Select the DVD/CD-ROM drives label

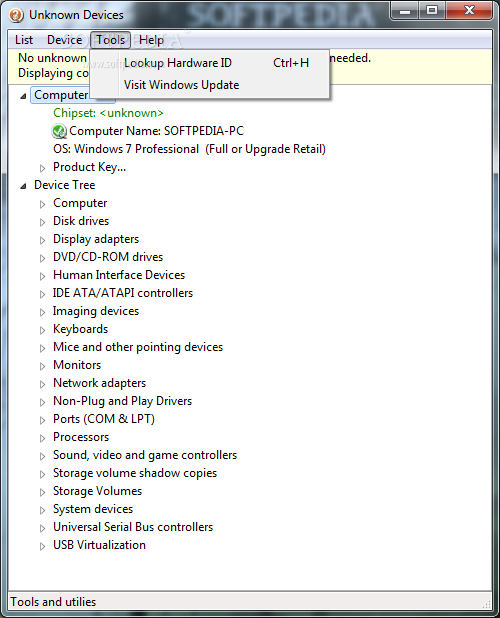pos(108,257)
